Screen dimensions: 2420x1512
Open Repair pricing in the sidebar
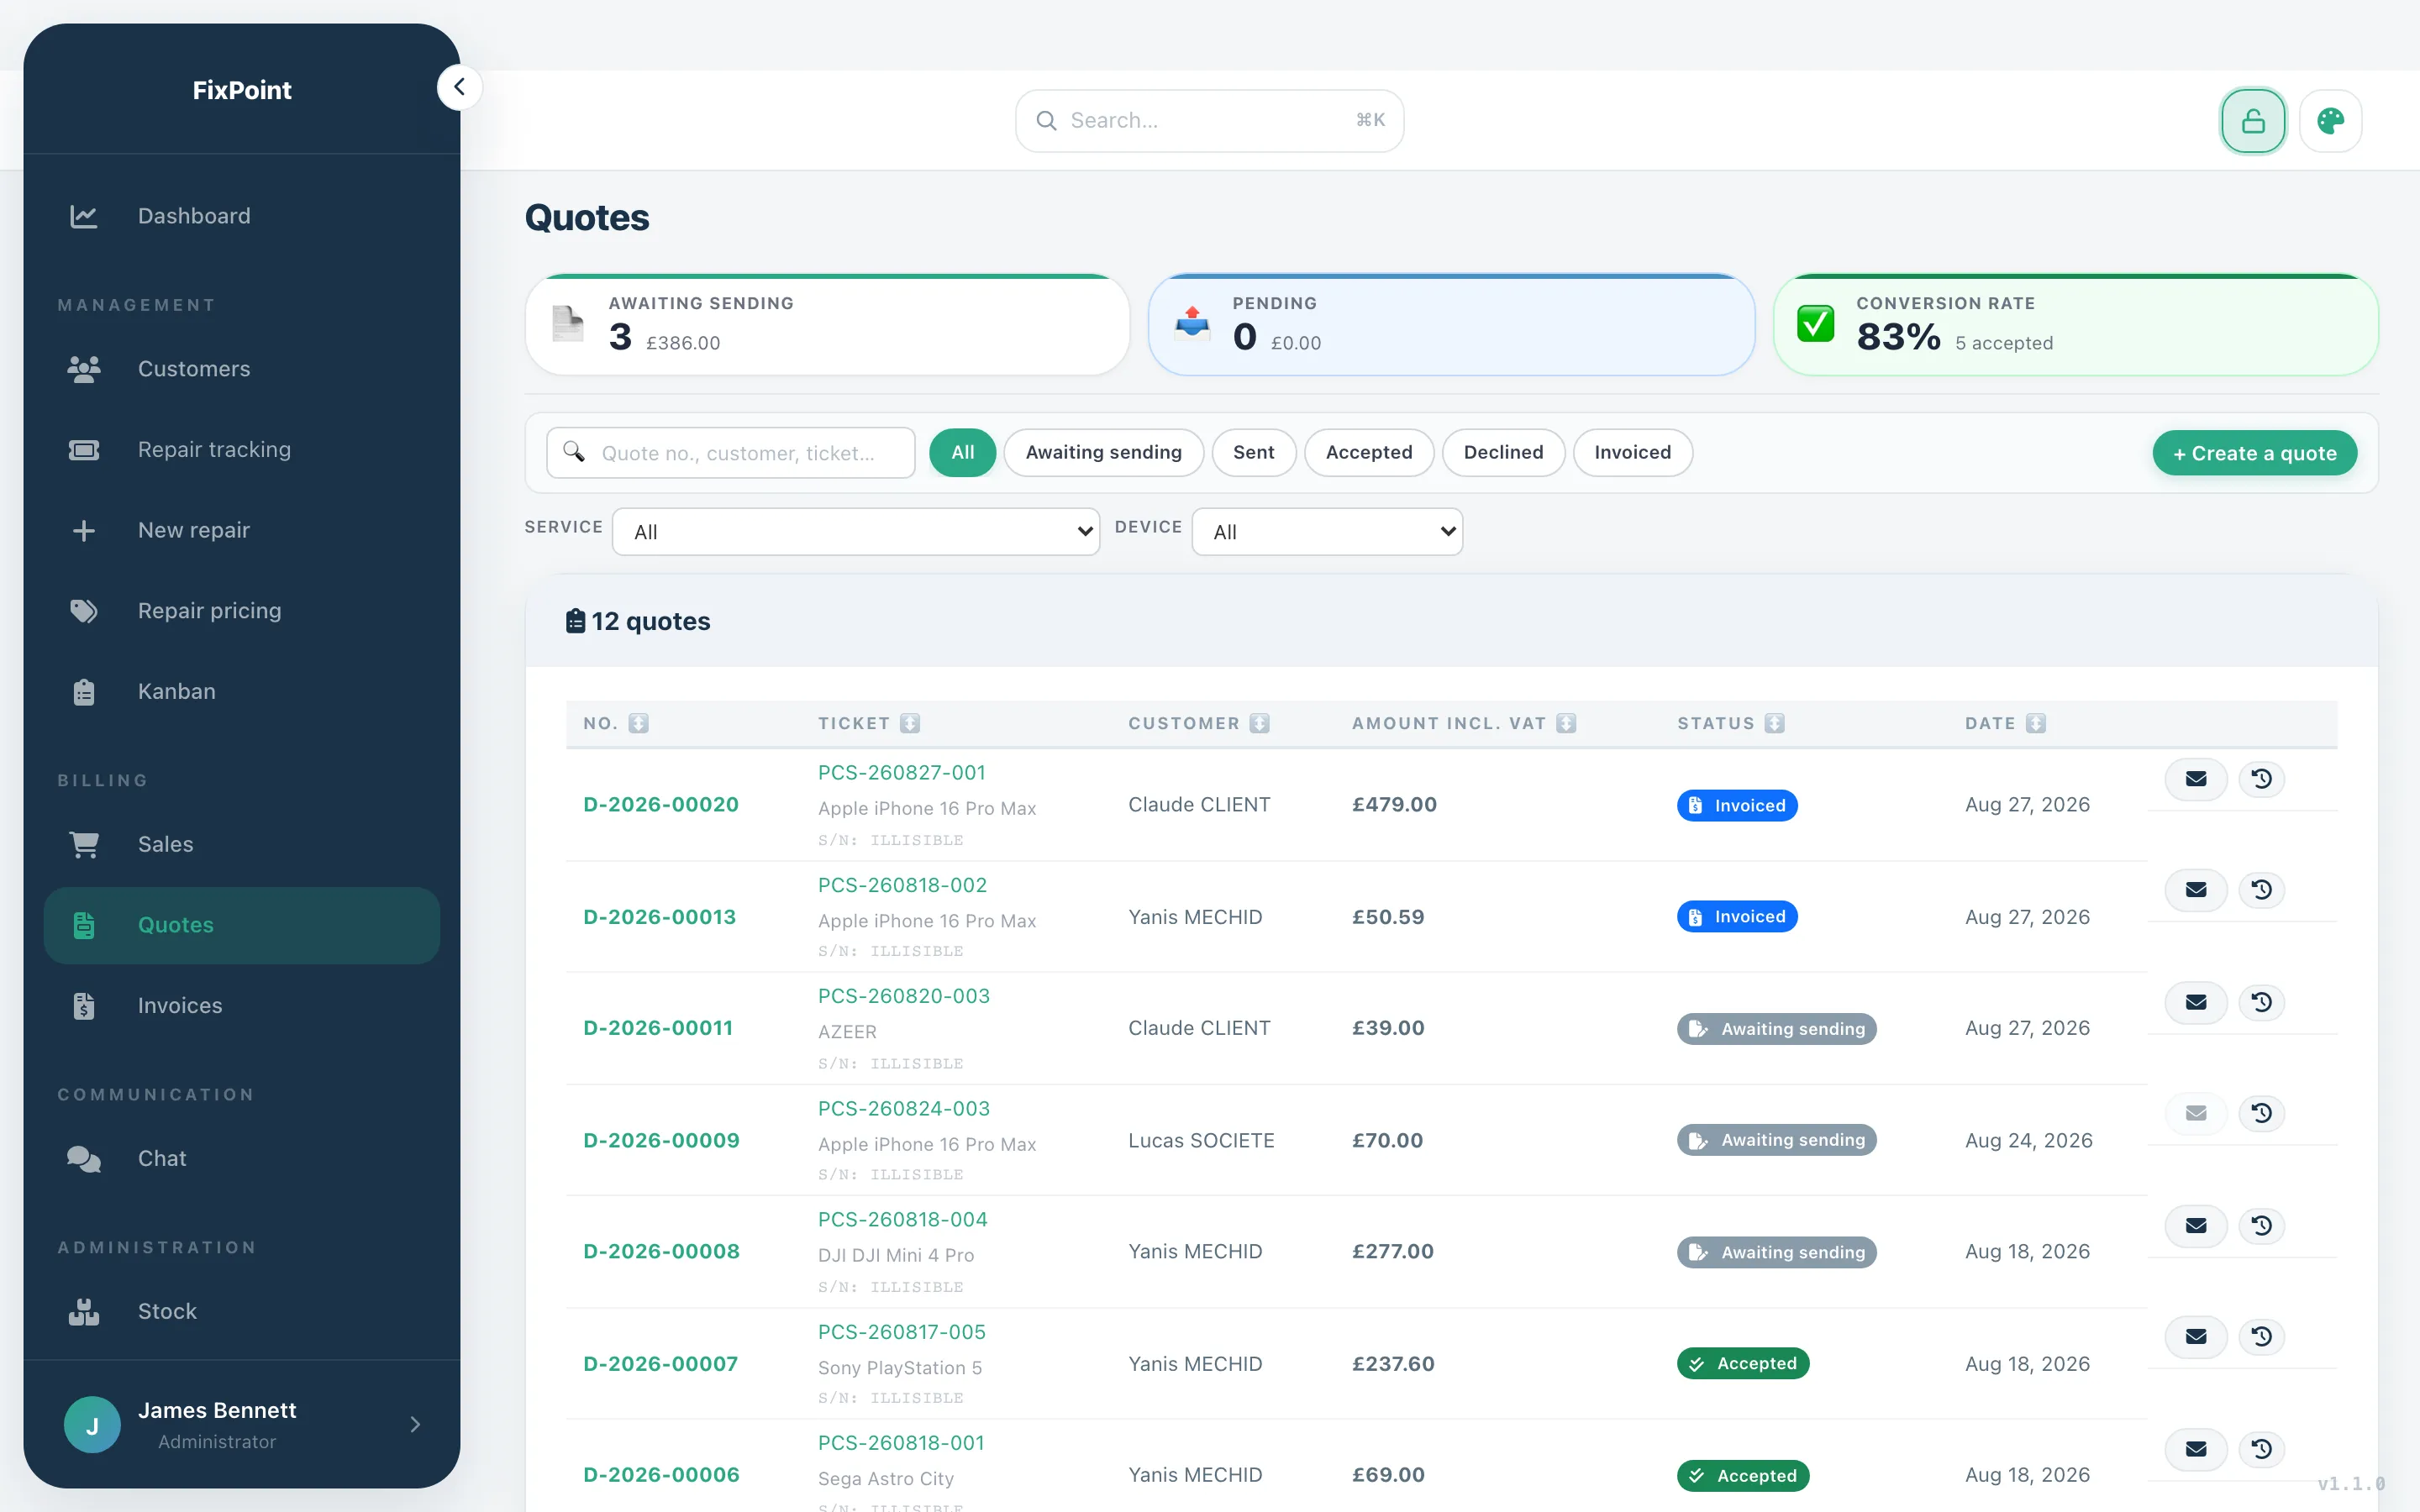(x=242, y=611)
